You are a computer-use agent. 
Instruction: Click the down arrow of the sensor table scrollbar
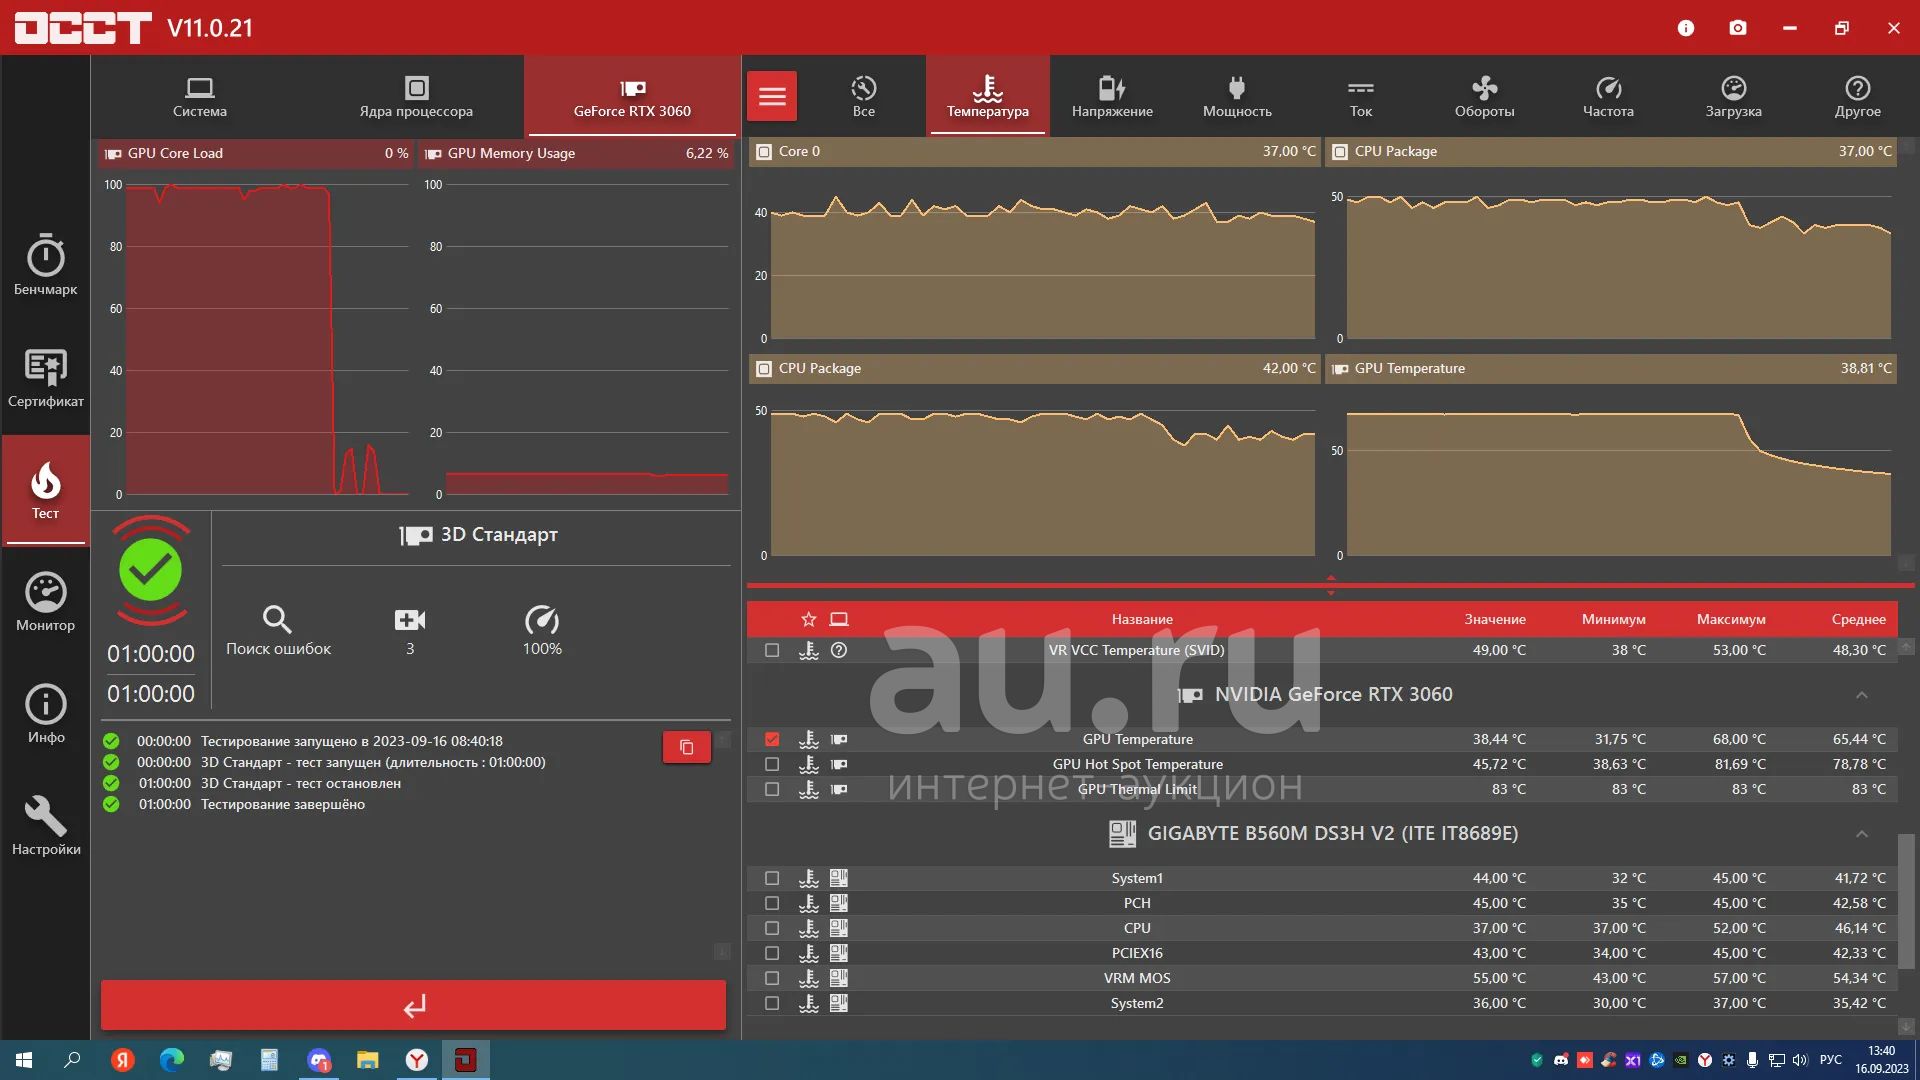point(1906,1027)
